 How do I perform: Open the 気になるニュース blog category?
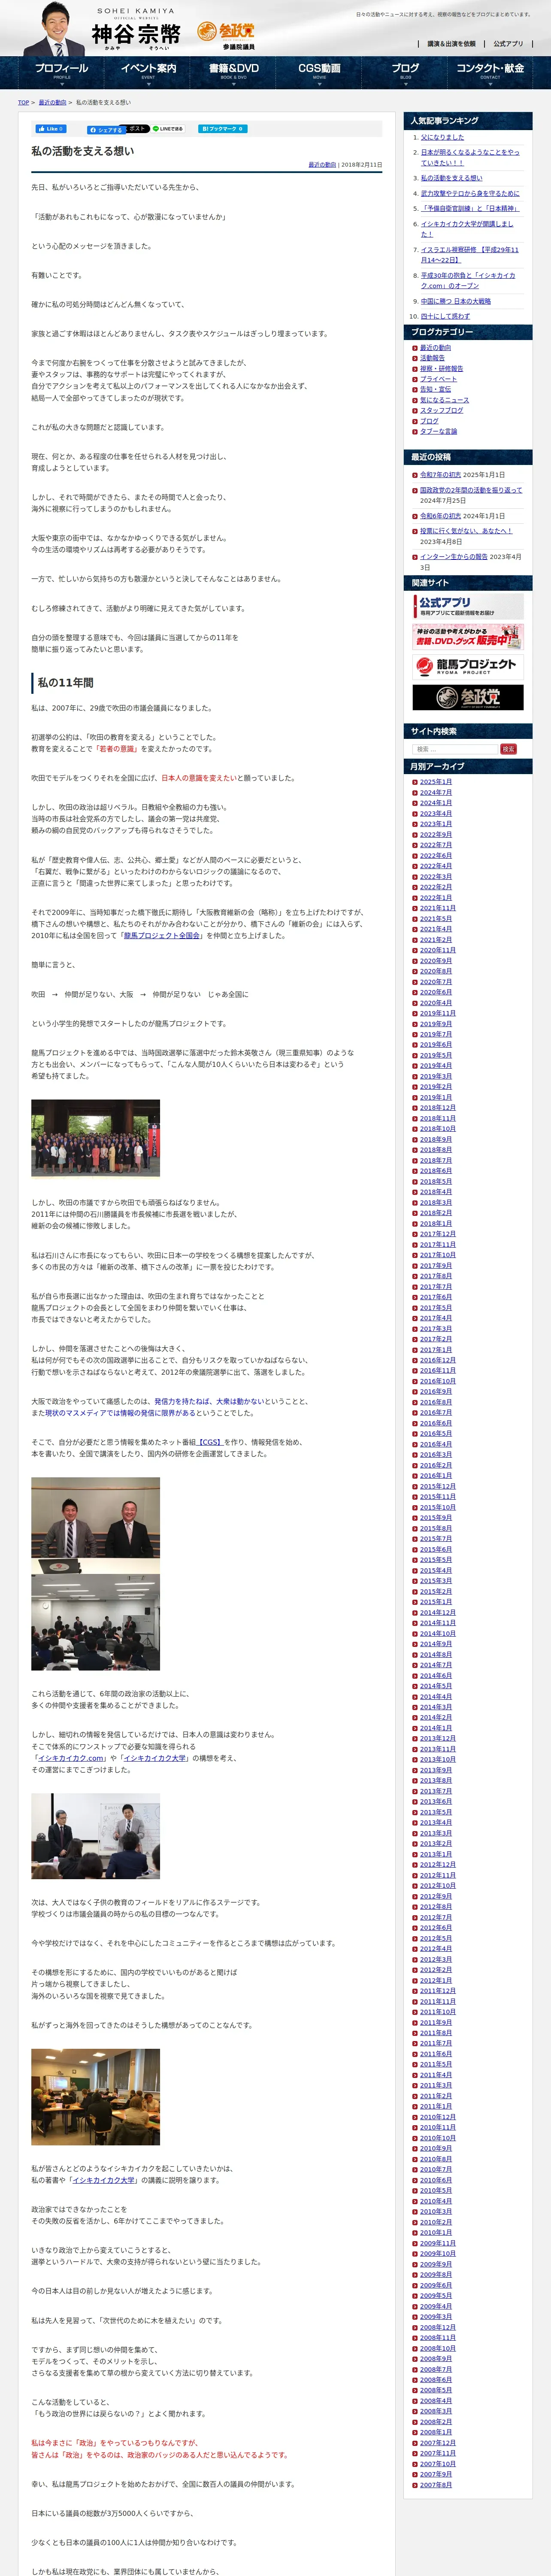click(444, 400)
